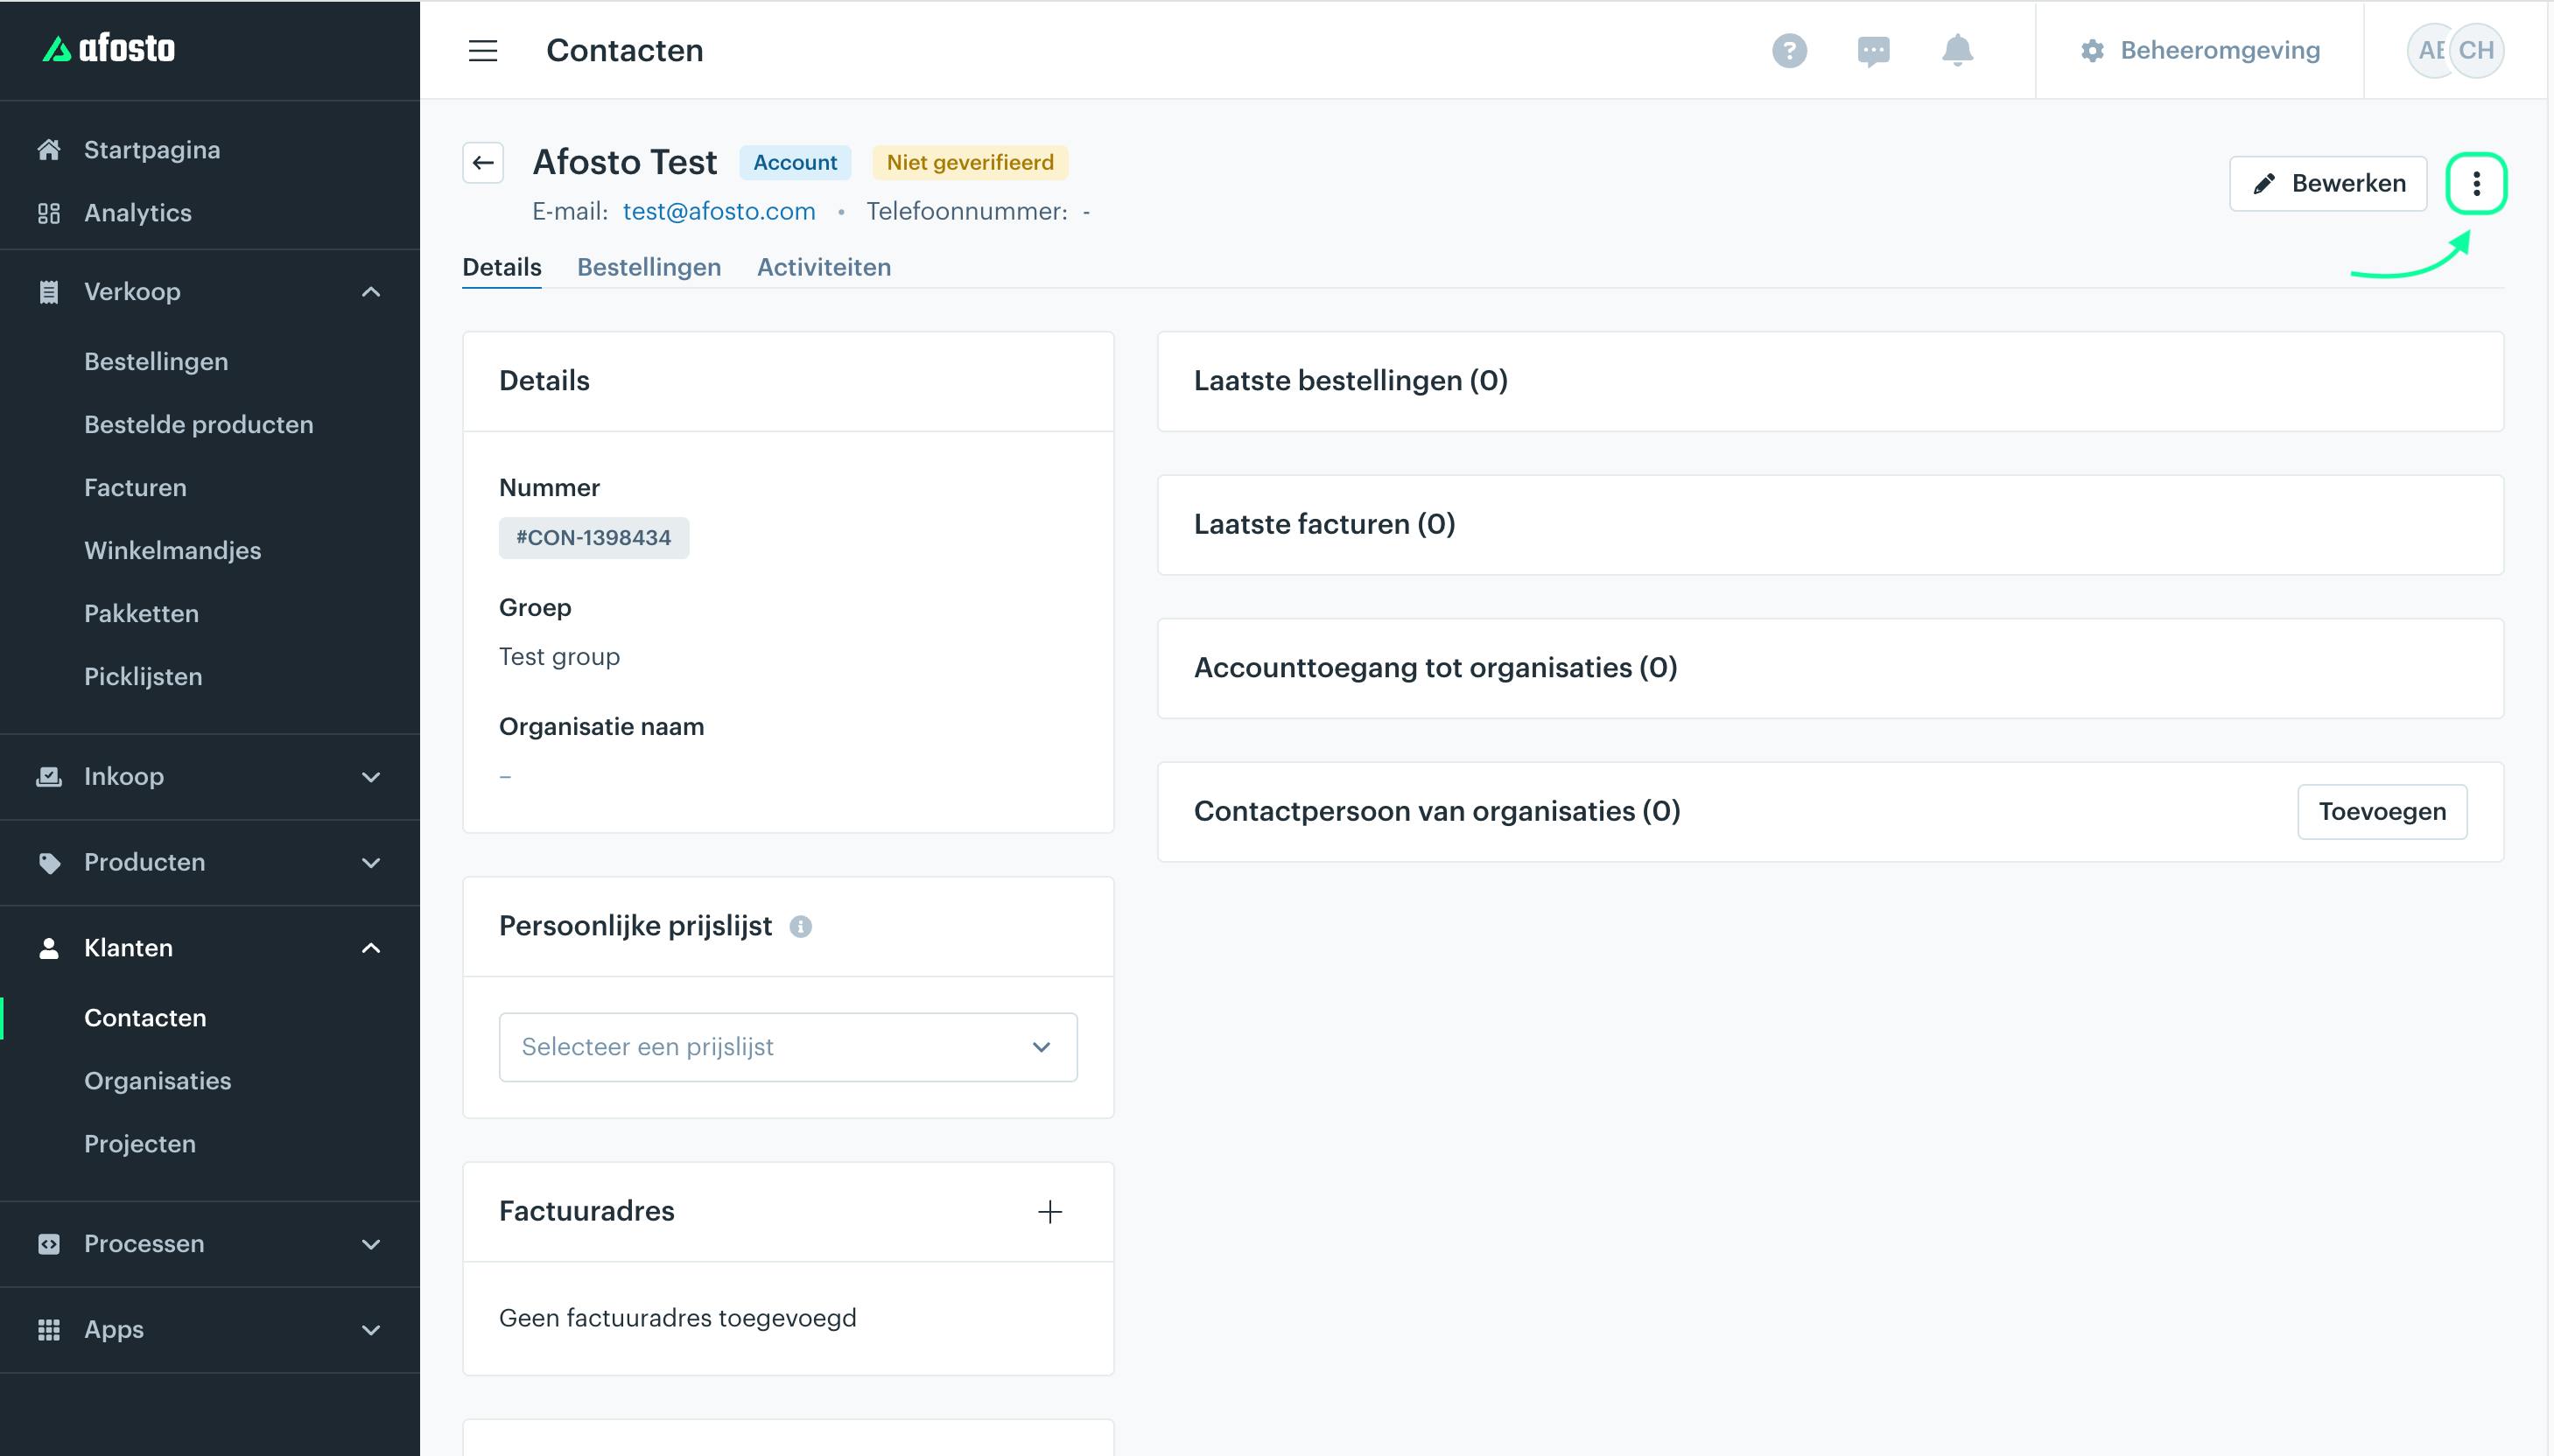Open Bestelde producten in sidebar

pos(199,425)
